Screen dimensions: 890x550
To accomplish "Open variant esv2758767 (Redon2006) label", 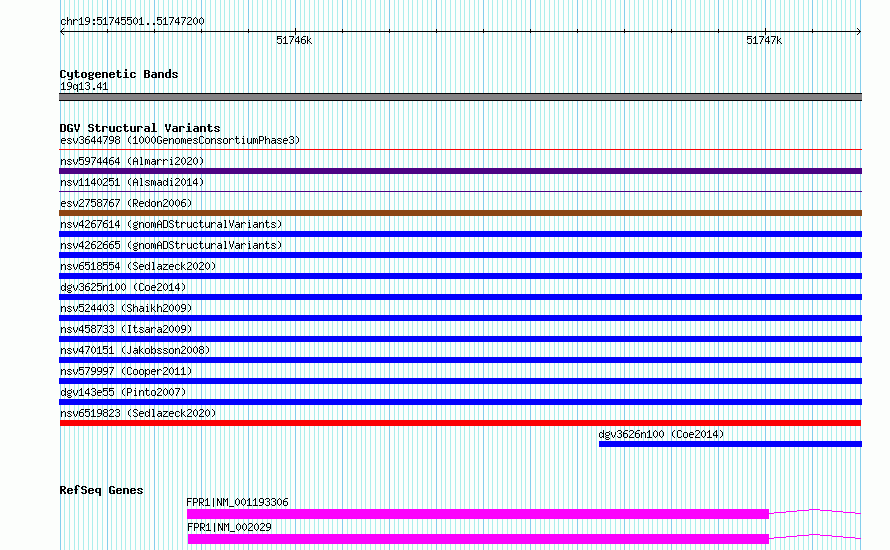I will (x=126, y=203).
